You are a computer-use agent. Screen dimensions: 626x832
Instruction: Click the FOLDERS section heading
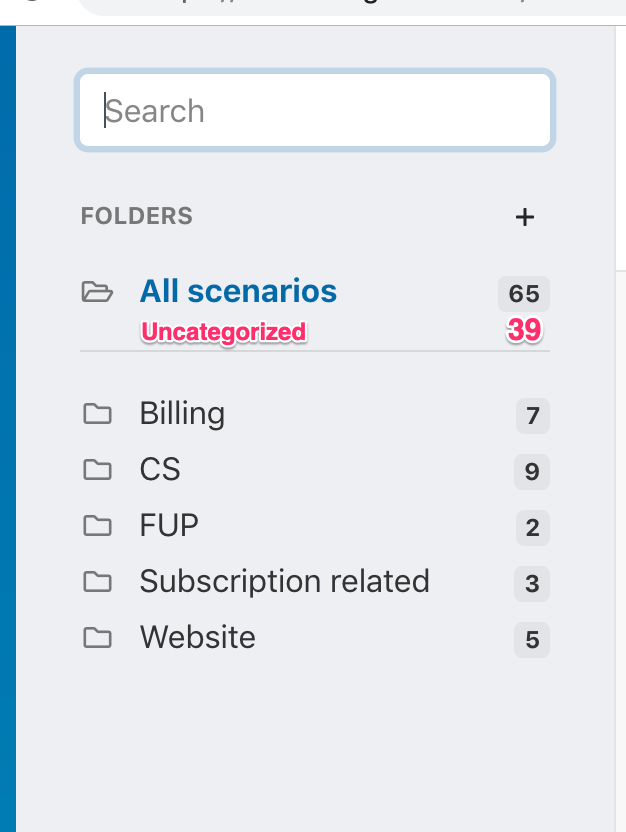coord(137,216)
